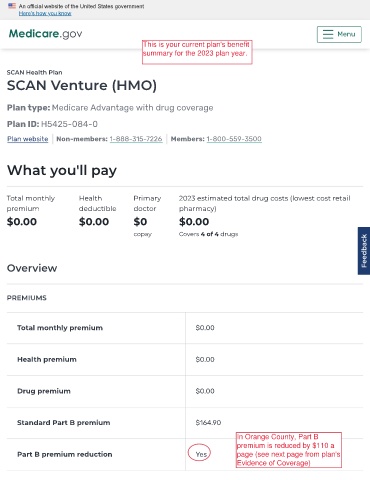Viewport: 370px width, 480px height.
Task: Select the Orange County Part B annotation
Action: pyautogui.click(x=289, y=450)
